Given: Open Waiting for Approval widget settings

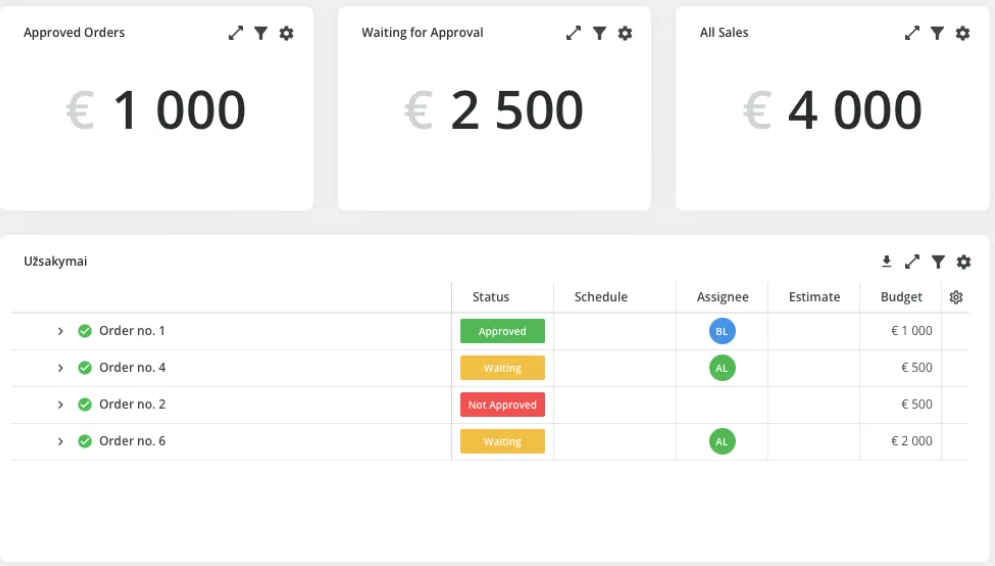Looking at the screenshot, I should (625, 33).
